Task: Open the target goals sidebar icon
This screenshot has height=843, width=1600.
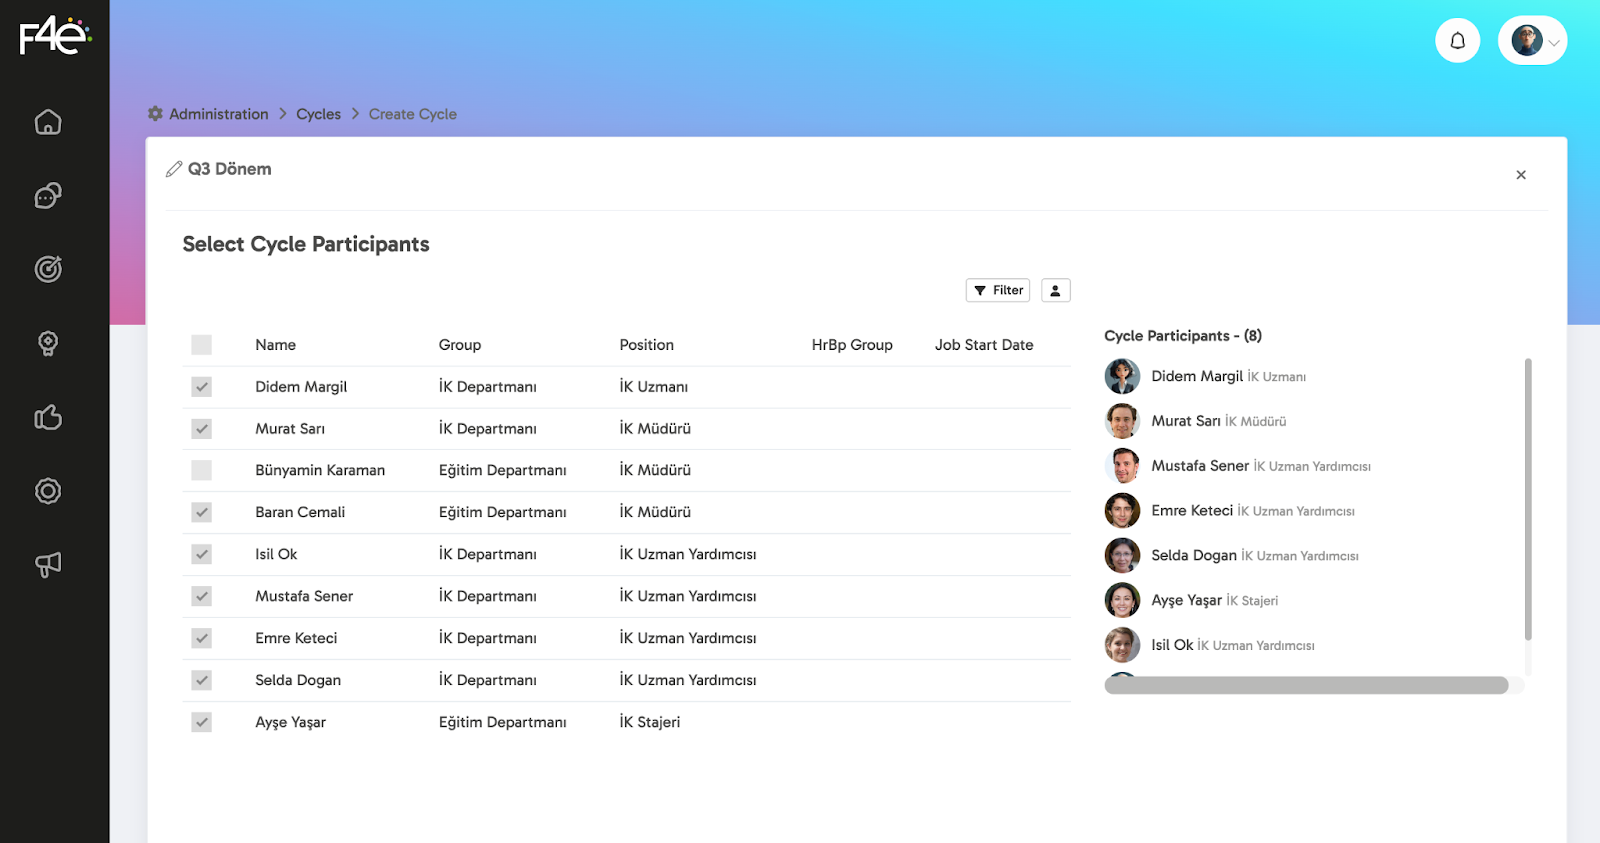Action: tap(48, 269)
